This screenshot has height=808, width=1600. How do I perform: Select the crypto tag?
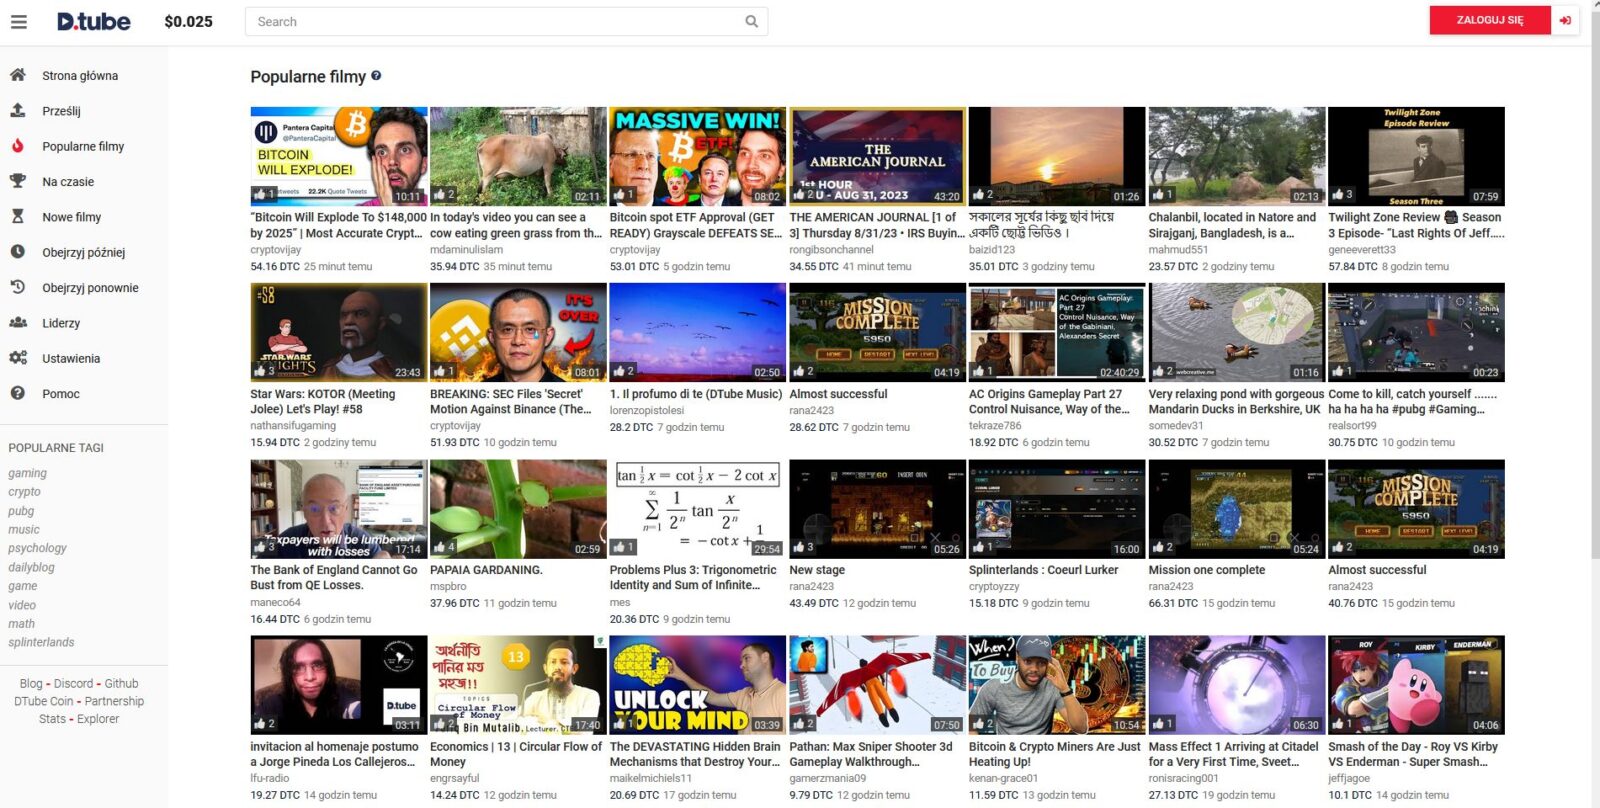tap(24, 492)
